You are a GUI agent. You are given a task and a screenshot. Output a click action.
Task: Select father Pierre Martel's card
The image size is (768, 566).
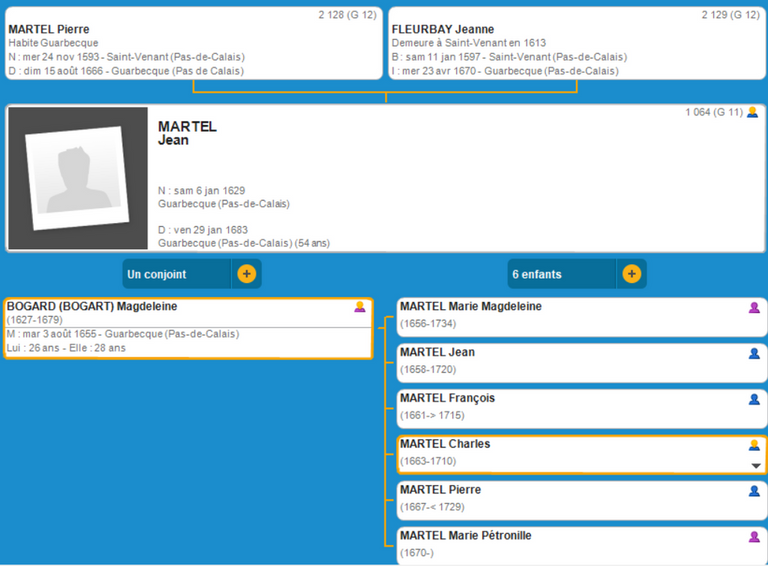point(193,44)
